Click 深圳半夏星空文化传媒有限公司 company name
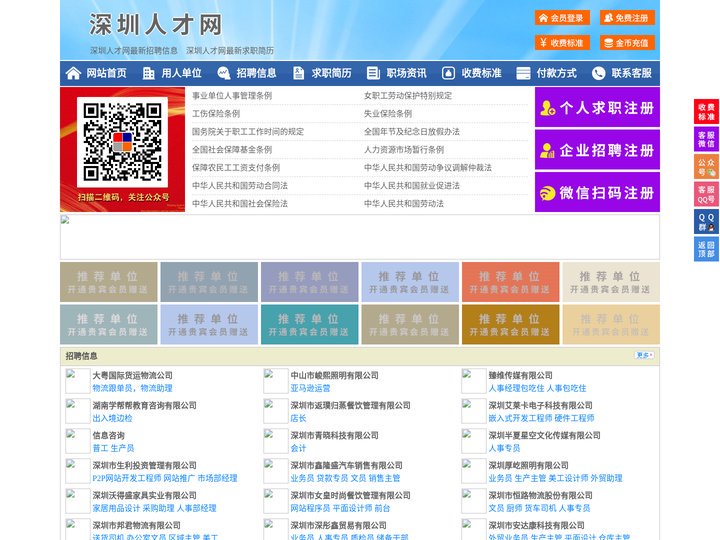Viewport: 720px width, 540px height. 545,435
